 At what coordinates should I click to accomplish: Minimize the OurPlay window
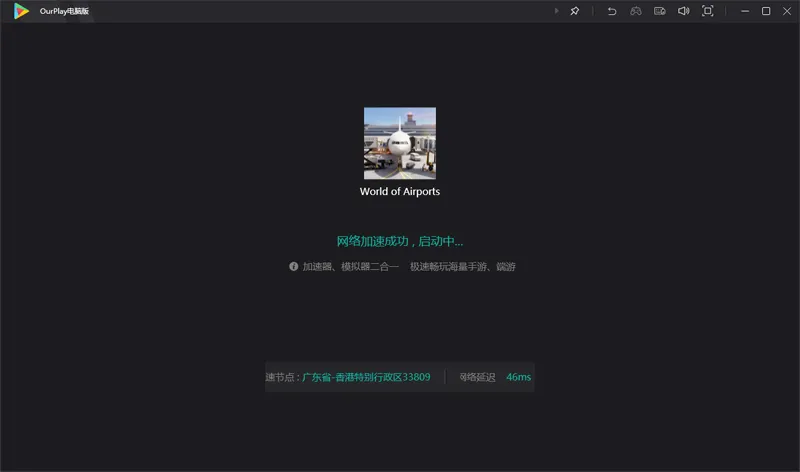click(745, 11)
